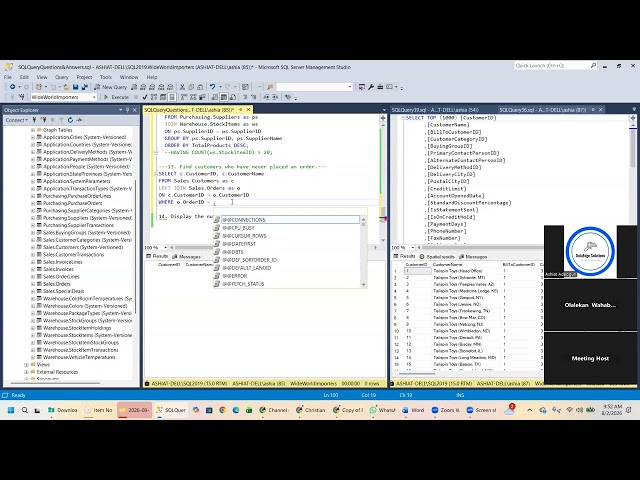Toggle Include Actual Execution Plan
The height and width of the screenshot is (480, 640).
(x=184, y=97)
